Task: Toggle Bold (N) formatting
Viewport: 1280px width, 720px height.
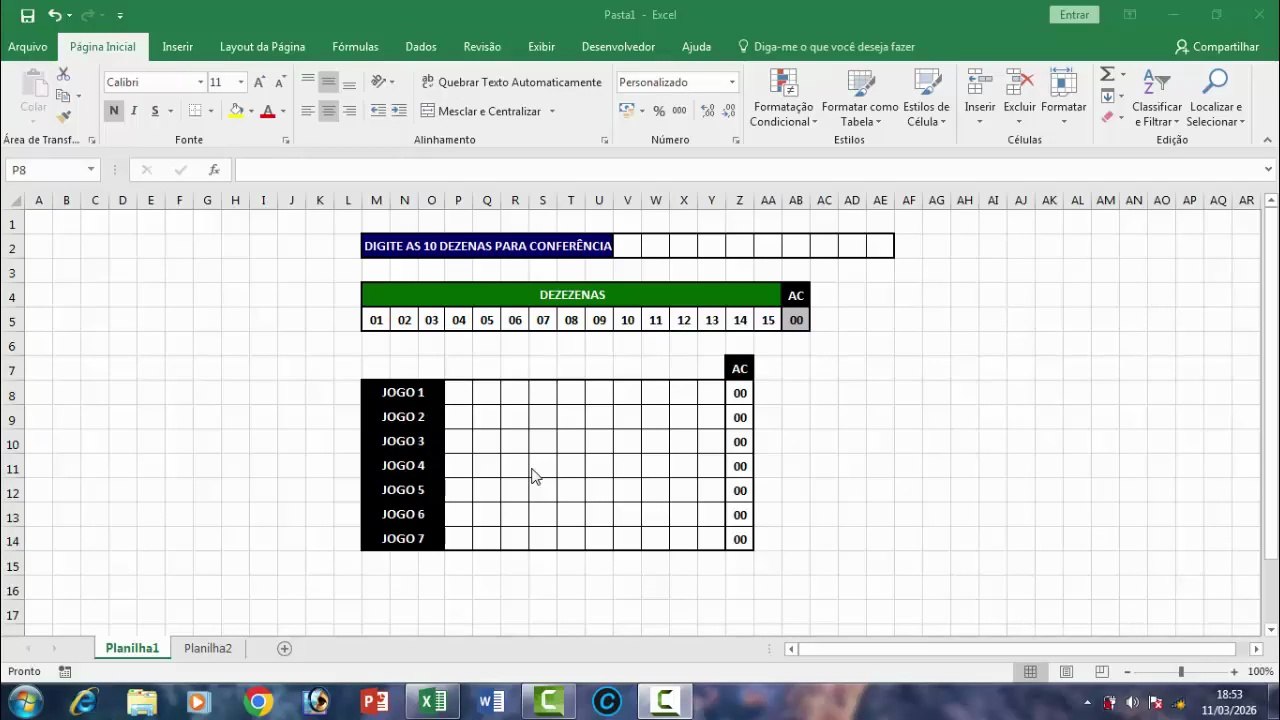Action: coord(114,111)
